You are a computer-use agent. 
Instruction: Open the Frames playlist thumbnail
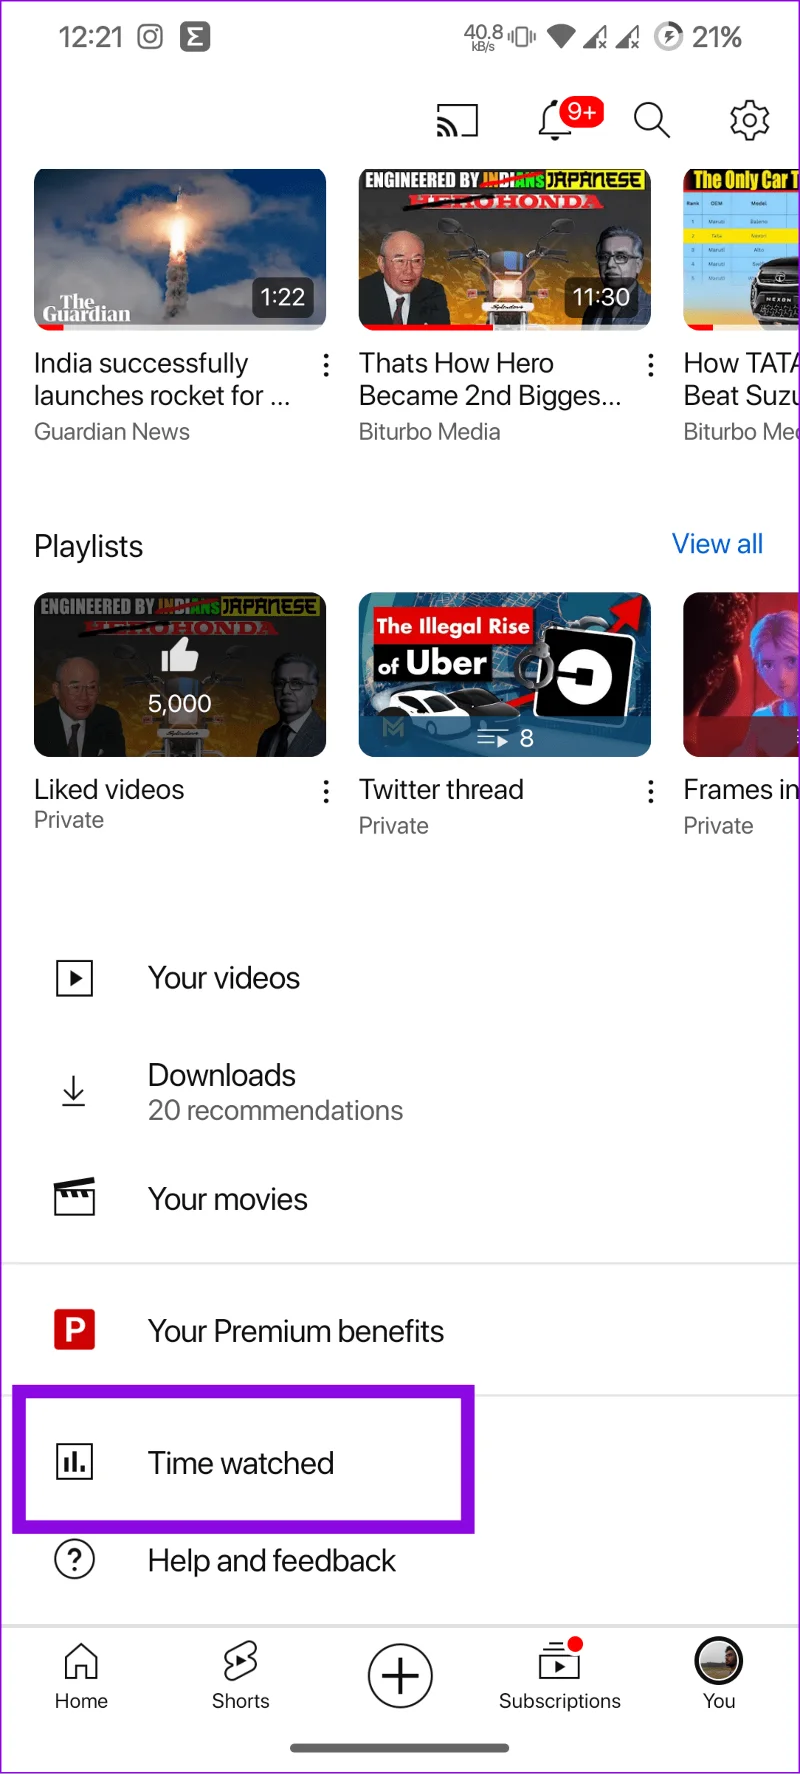741,675
